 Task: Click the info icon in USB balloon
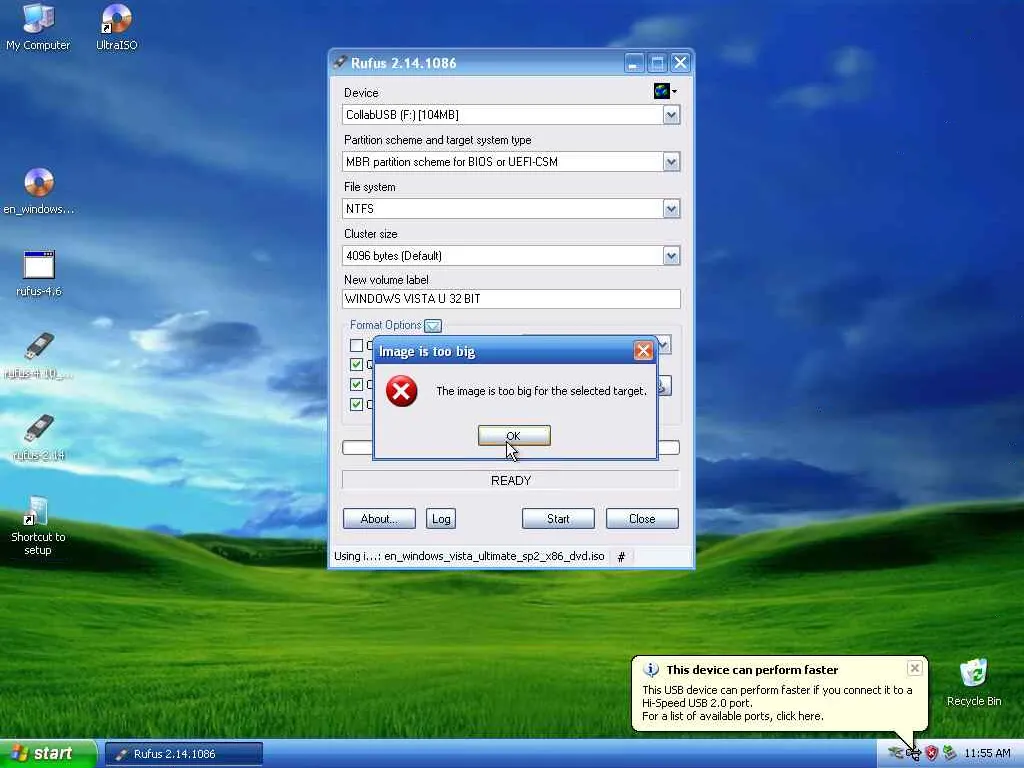(650, 669)
